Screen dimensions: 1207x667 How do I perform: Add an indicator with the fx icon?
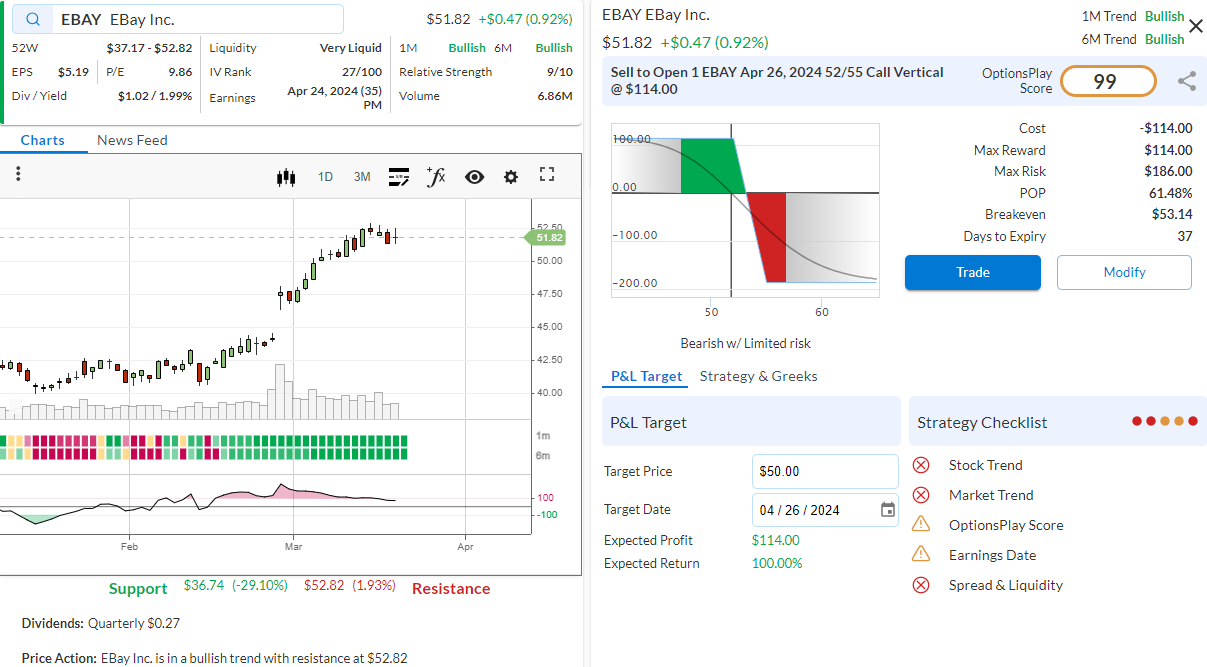coord(436,177)
